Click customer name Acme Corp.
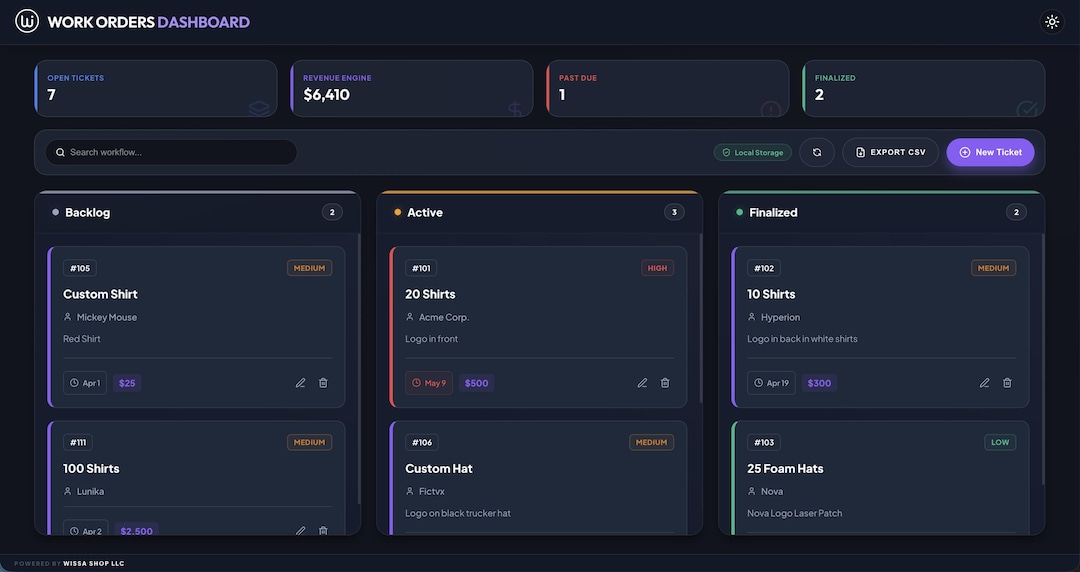 tap(444, 317)
